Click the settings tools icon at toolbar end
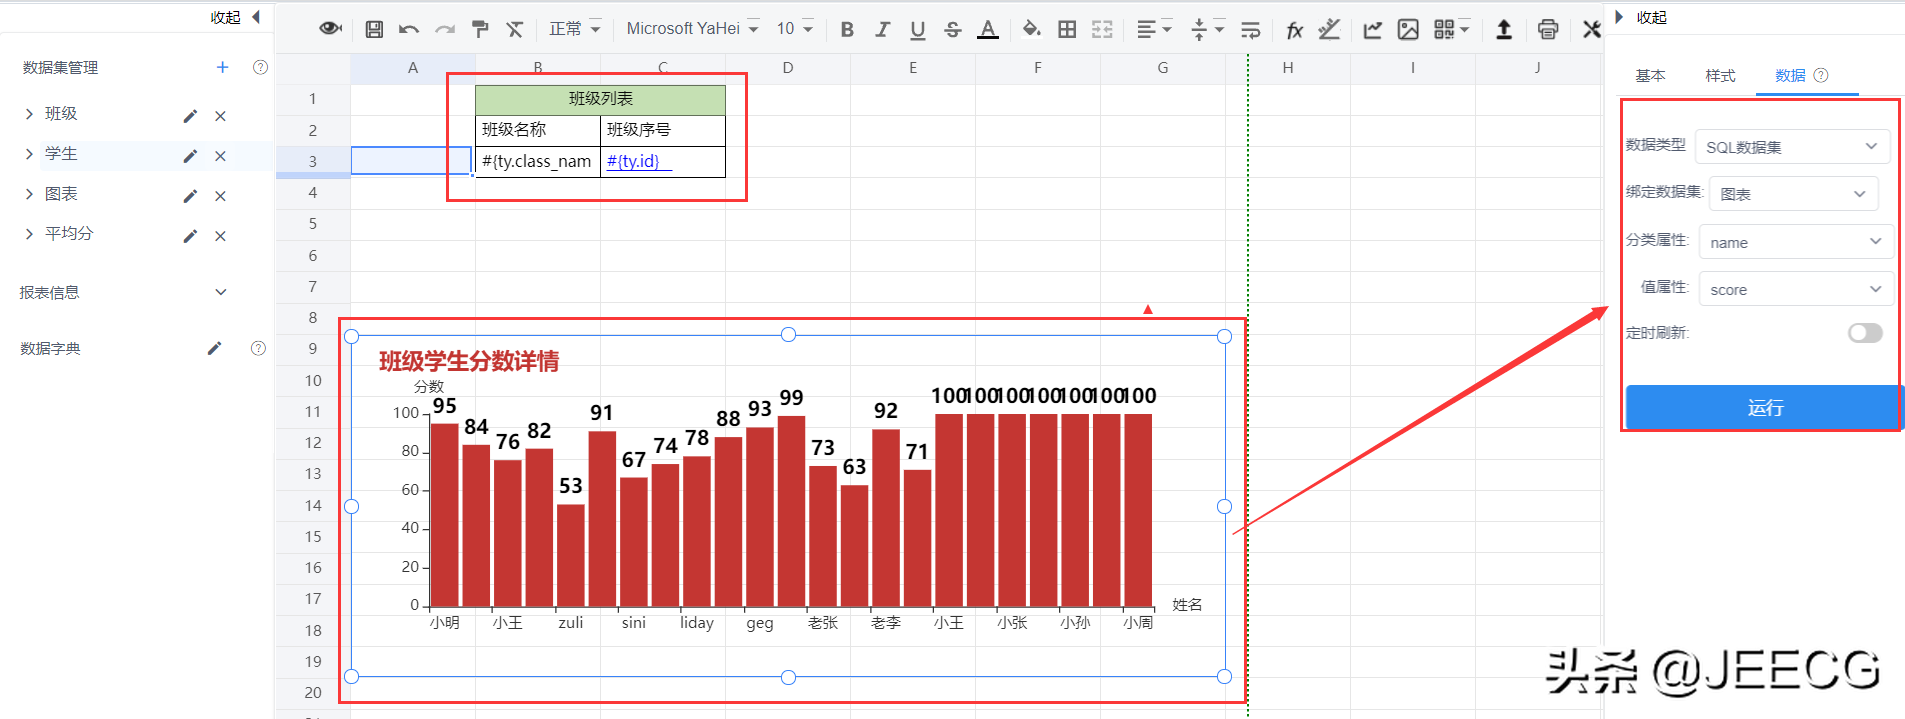The height and width of the screenshot is (719, 1905). (1591, 29)
